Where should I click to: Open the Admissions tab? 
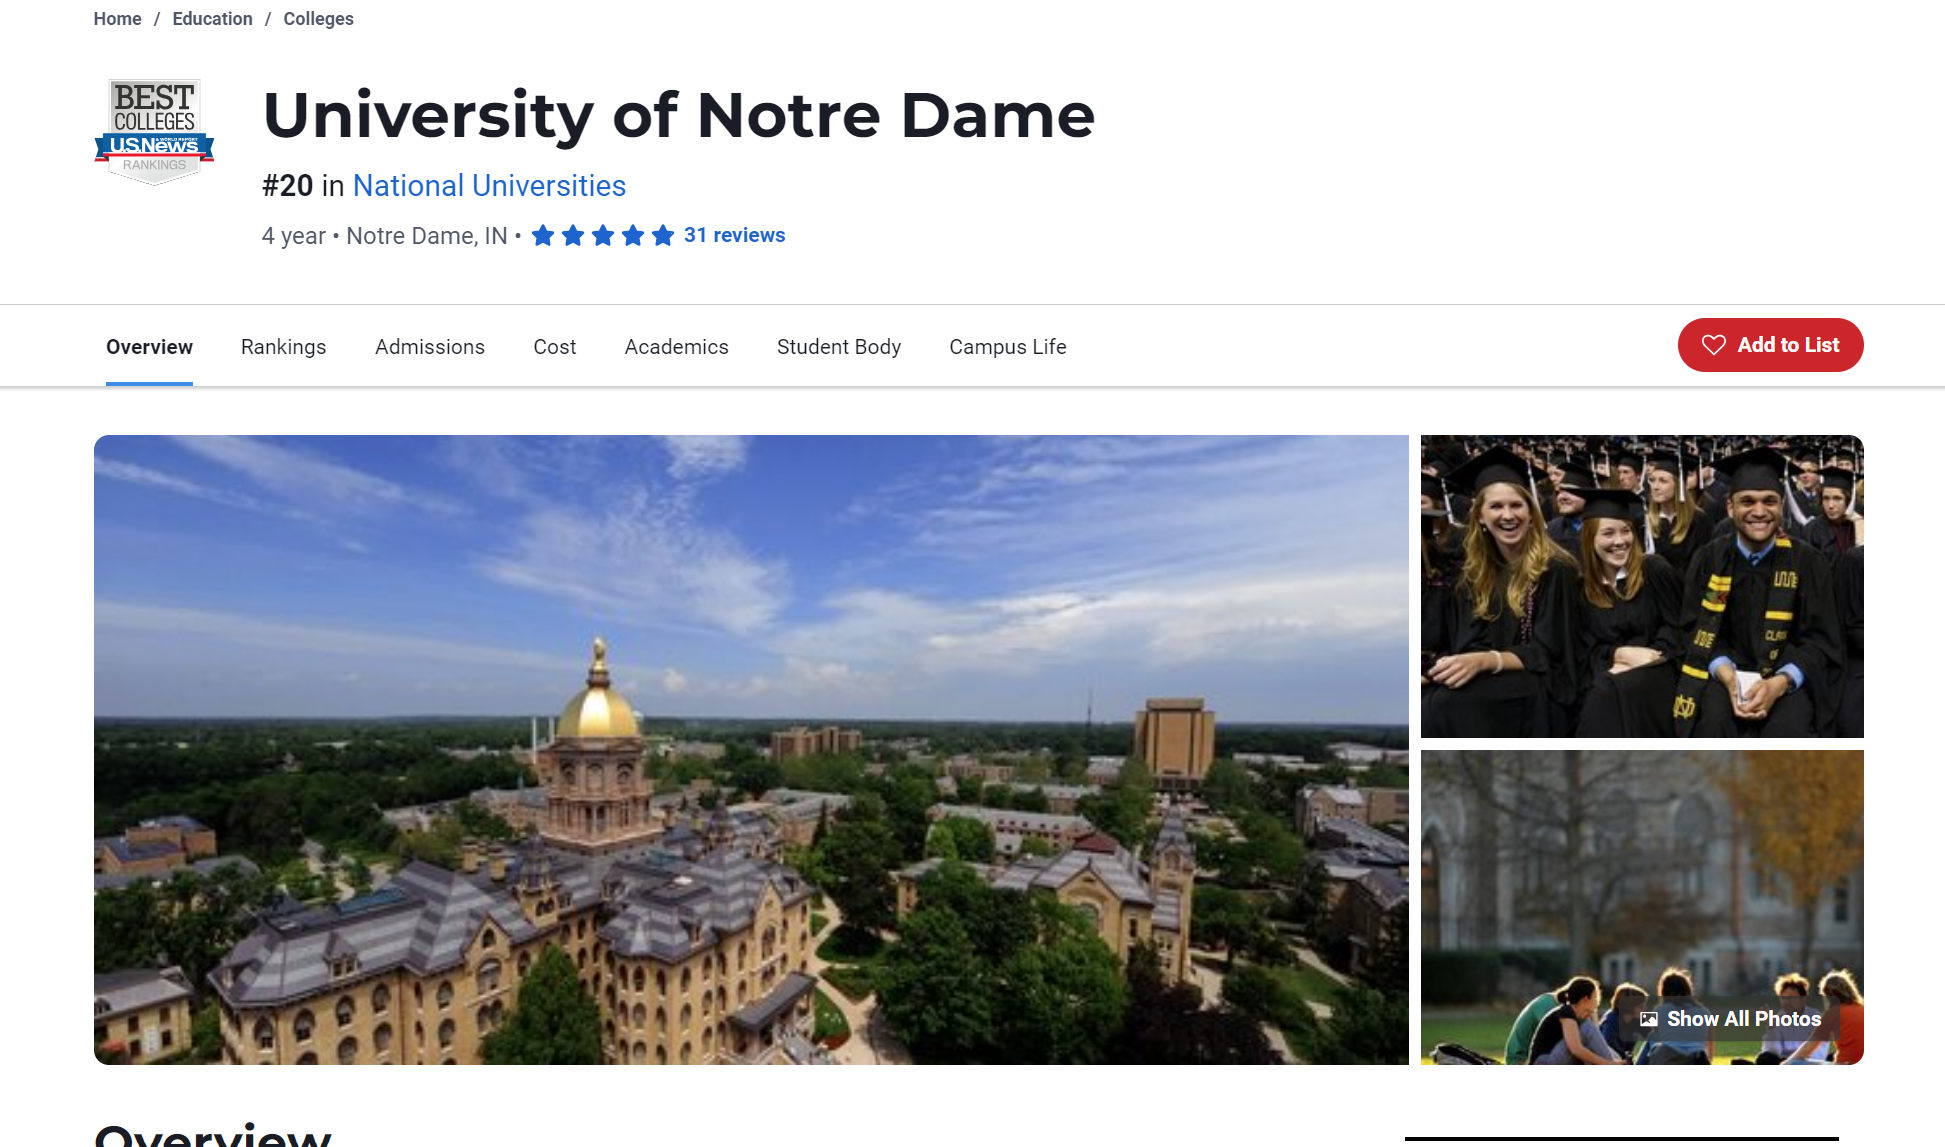pyautogui.click(x=429, y=347)
